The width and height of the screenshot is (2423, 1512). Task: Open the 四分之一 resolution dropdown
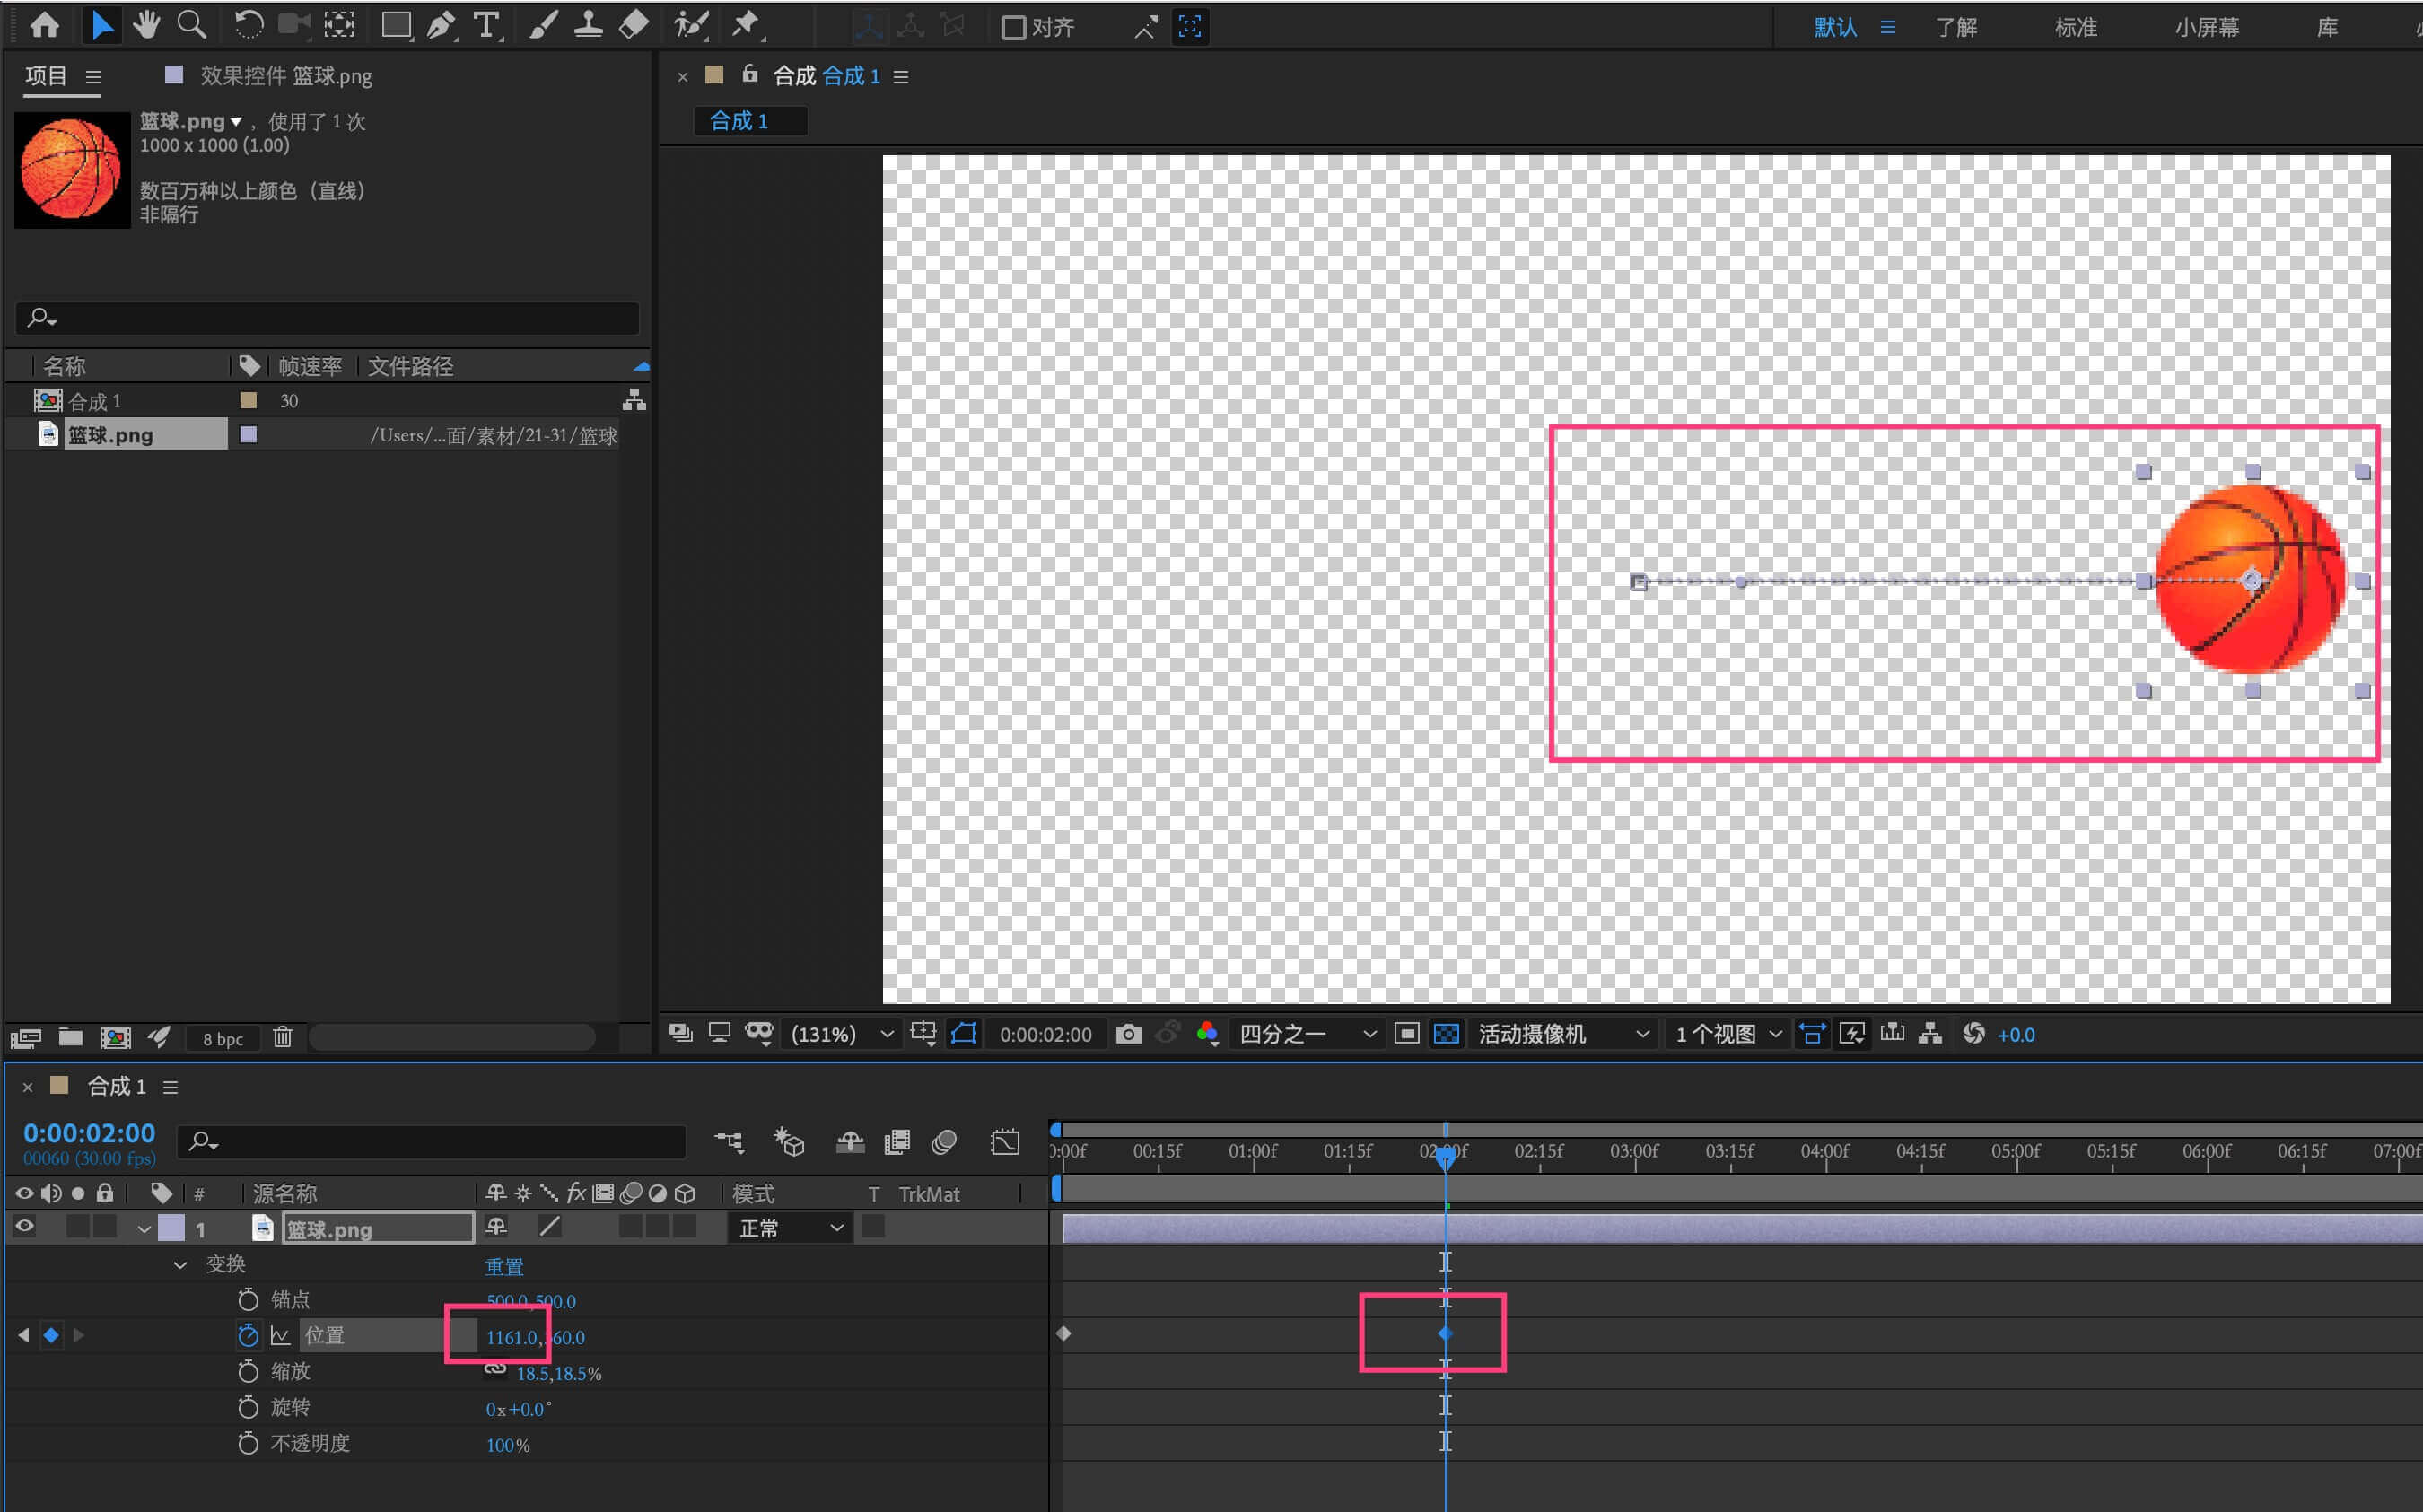tap(1307, 1034)
